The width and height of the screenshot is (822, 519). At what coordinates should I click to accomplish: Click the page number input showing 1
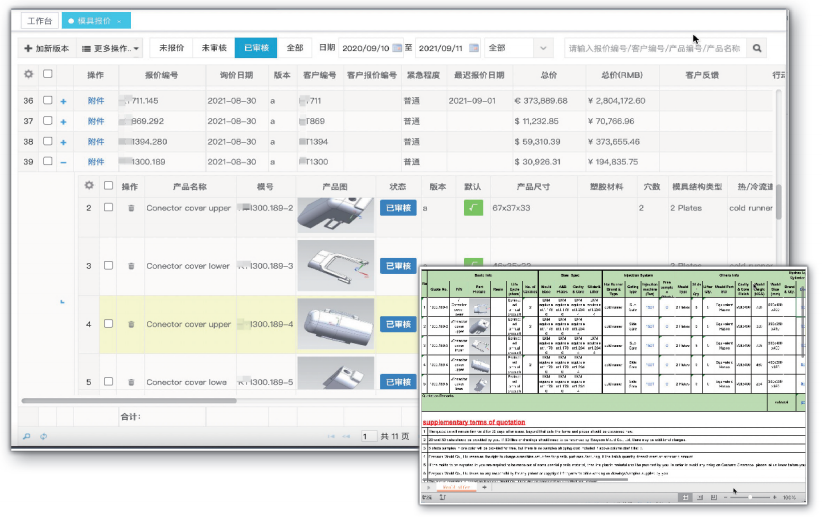pos(368,436)
